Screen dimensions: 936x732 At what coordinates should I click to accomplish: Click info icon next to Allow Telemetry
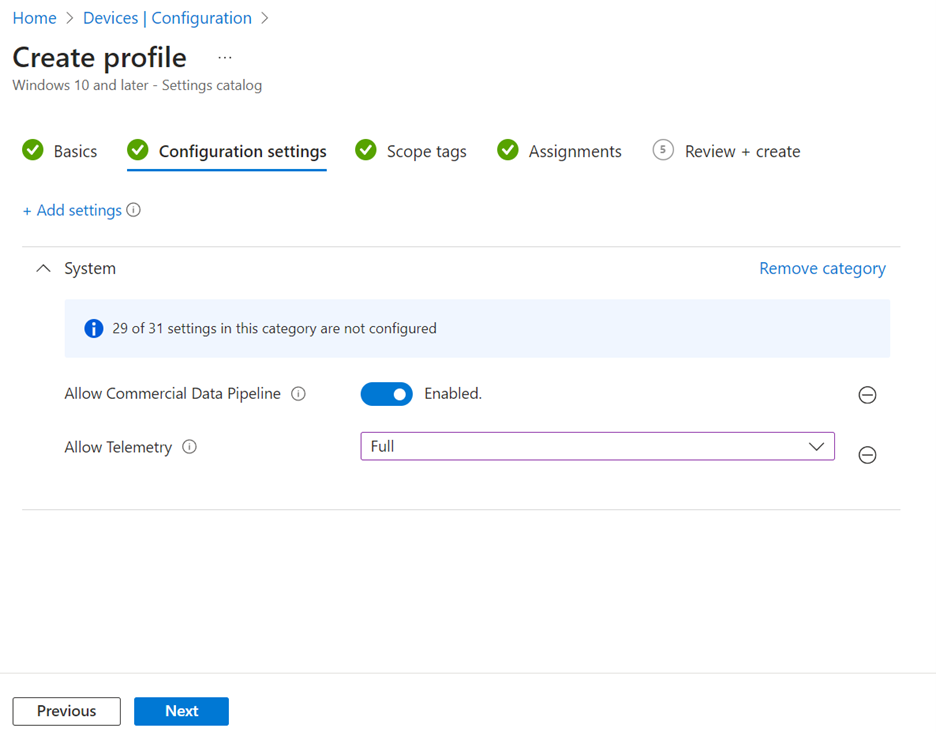pyautogui.click(x=189, y=447)
